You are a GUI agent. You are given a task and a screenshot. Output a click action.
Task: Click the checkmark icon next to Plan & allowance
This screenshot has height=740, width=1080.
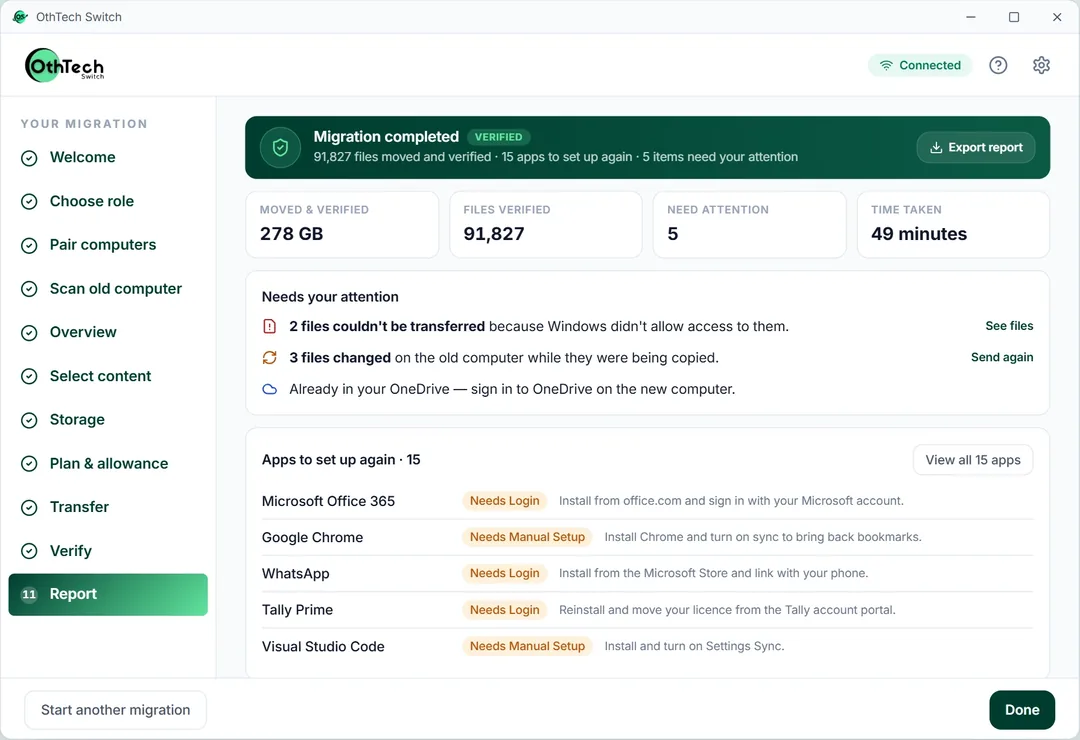pyautogui.click(x=29, y=464)
